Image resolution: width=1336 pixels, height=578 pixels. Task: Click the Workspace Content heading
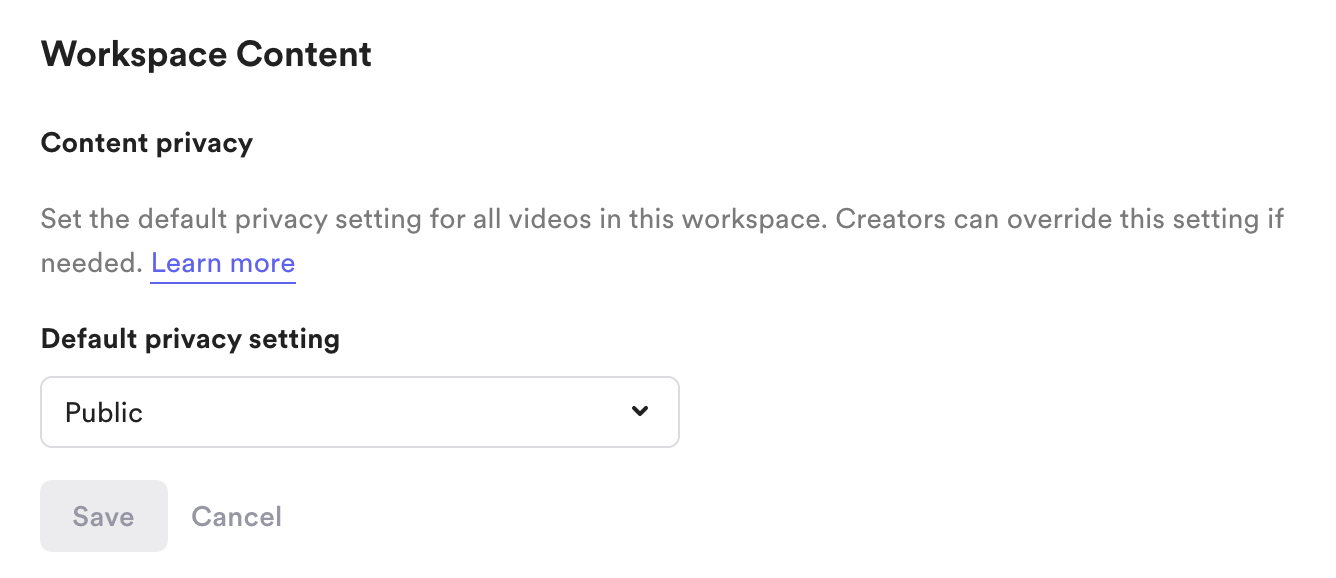tap(206, 54)
